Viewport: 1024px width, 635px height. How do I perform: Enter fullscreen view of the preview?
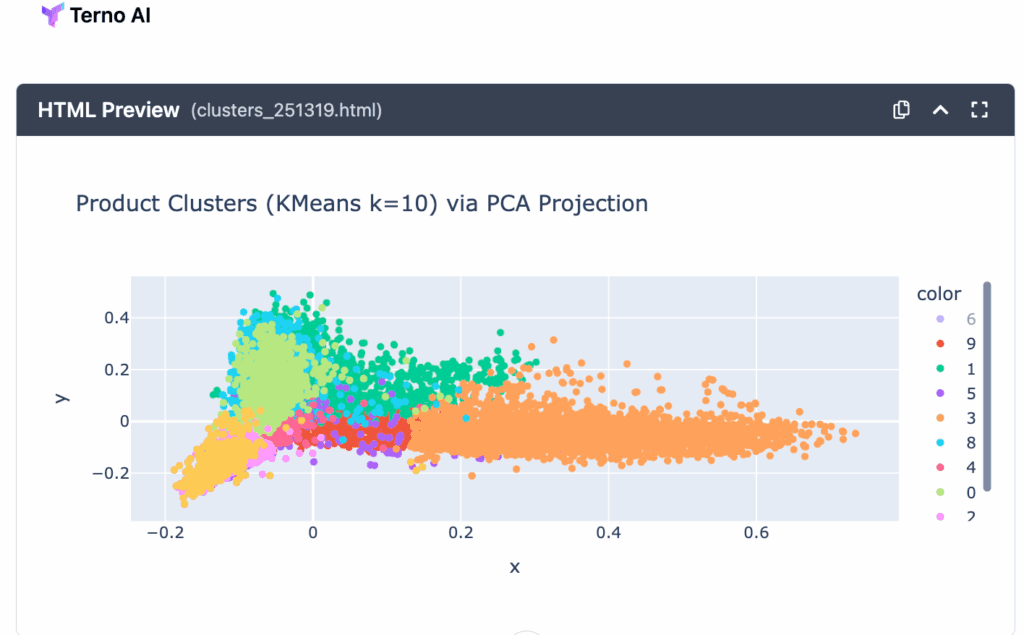point(979,110)
